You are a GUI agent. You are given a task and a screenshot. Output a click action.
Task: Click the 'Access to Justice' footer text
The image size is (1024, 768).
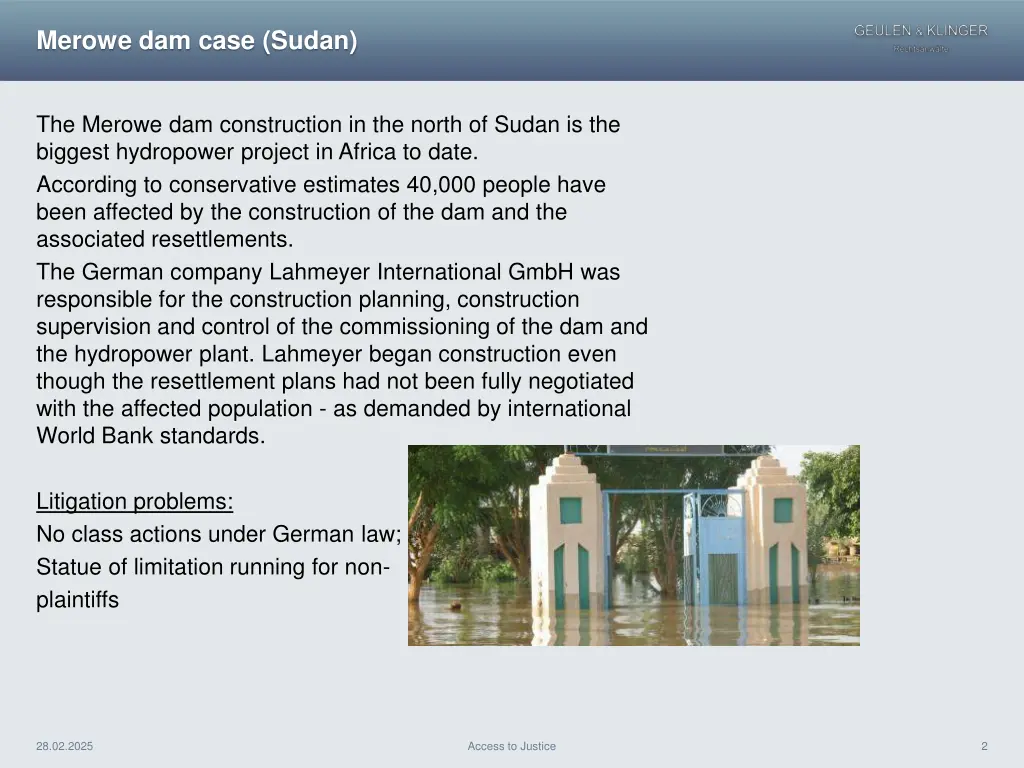coord(511,746)
